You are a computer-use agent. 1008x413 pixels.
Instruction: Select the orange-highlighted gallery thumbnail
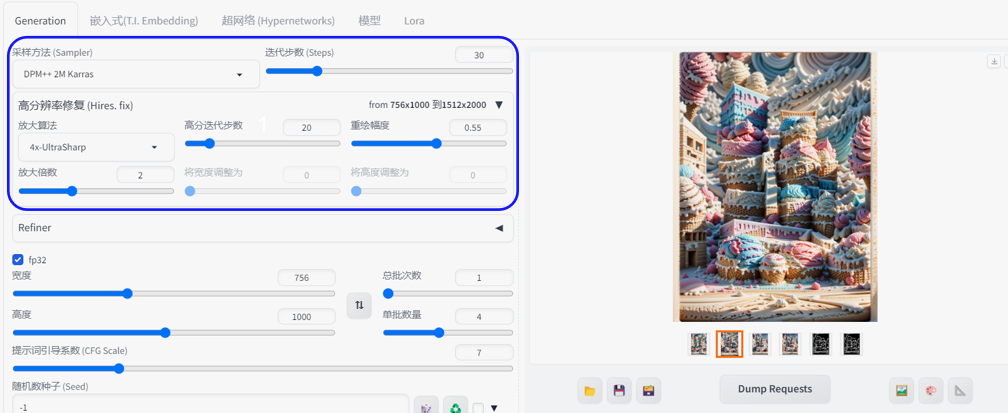(729, 344)
